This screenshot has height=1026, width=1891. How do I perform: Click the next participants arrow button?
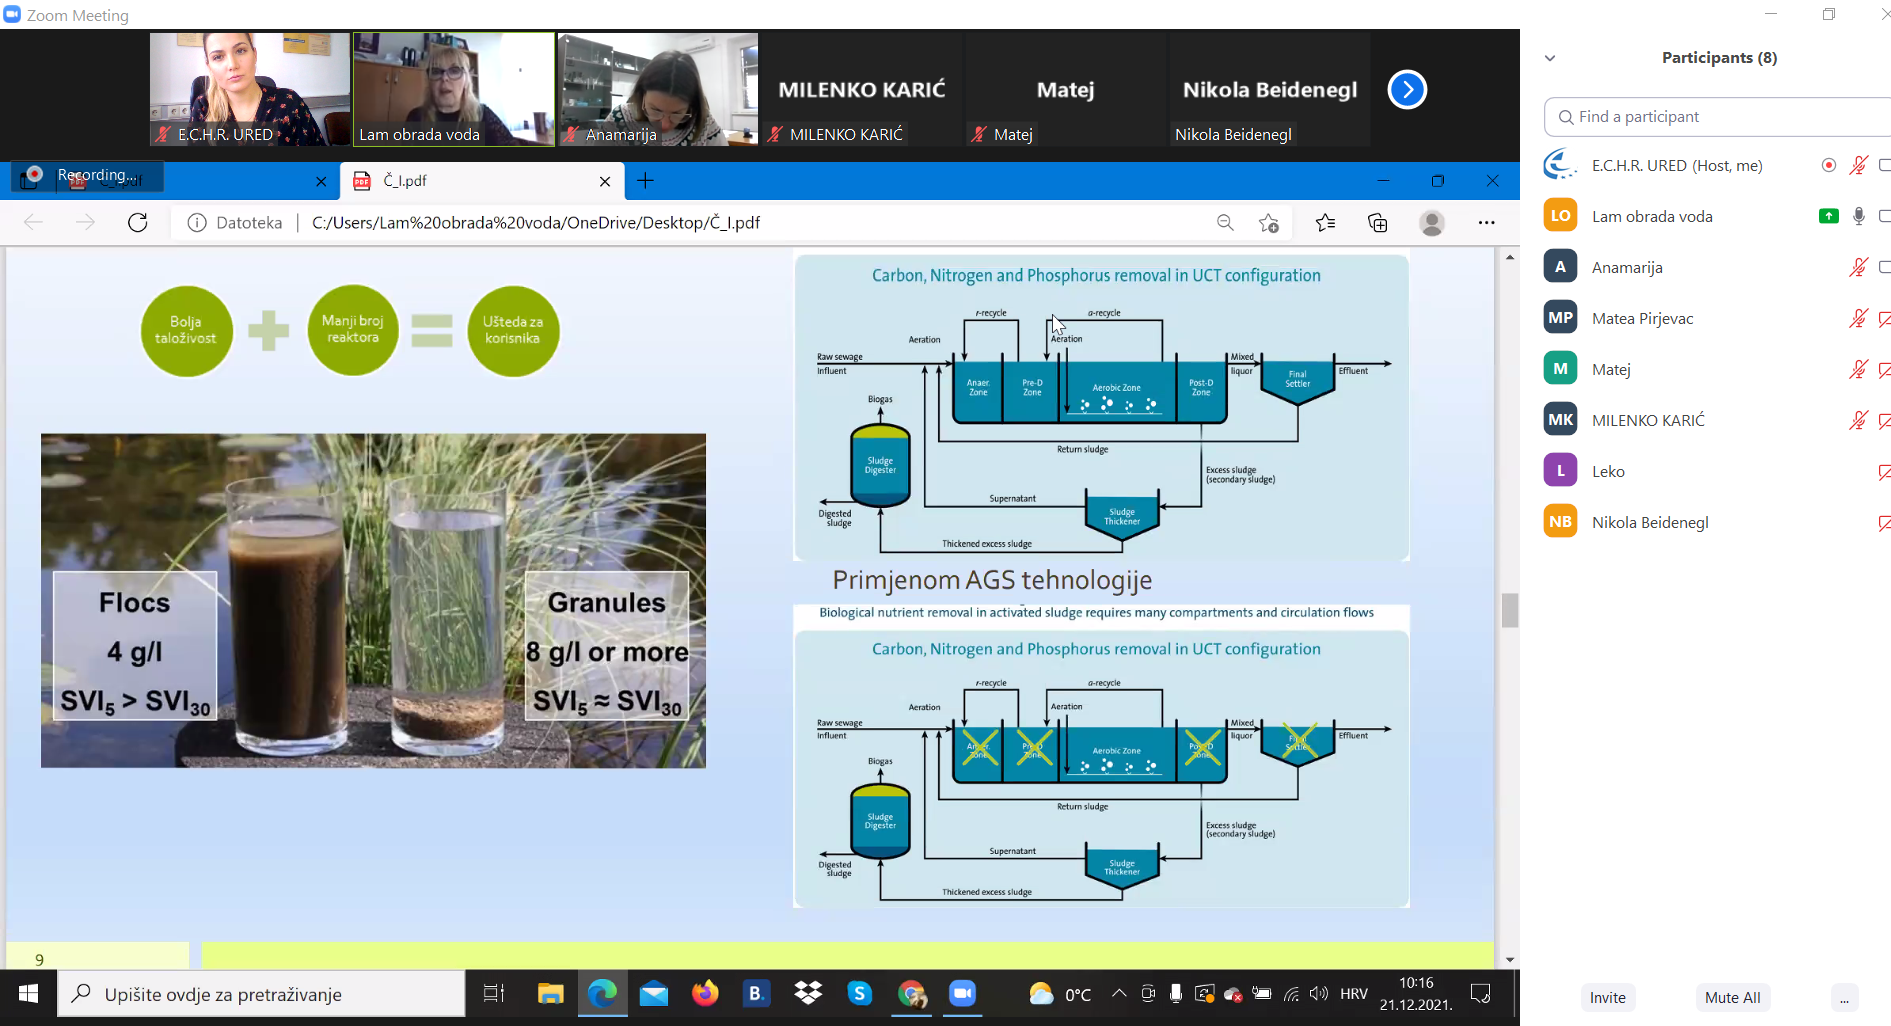(x=1406, y=90)
